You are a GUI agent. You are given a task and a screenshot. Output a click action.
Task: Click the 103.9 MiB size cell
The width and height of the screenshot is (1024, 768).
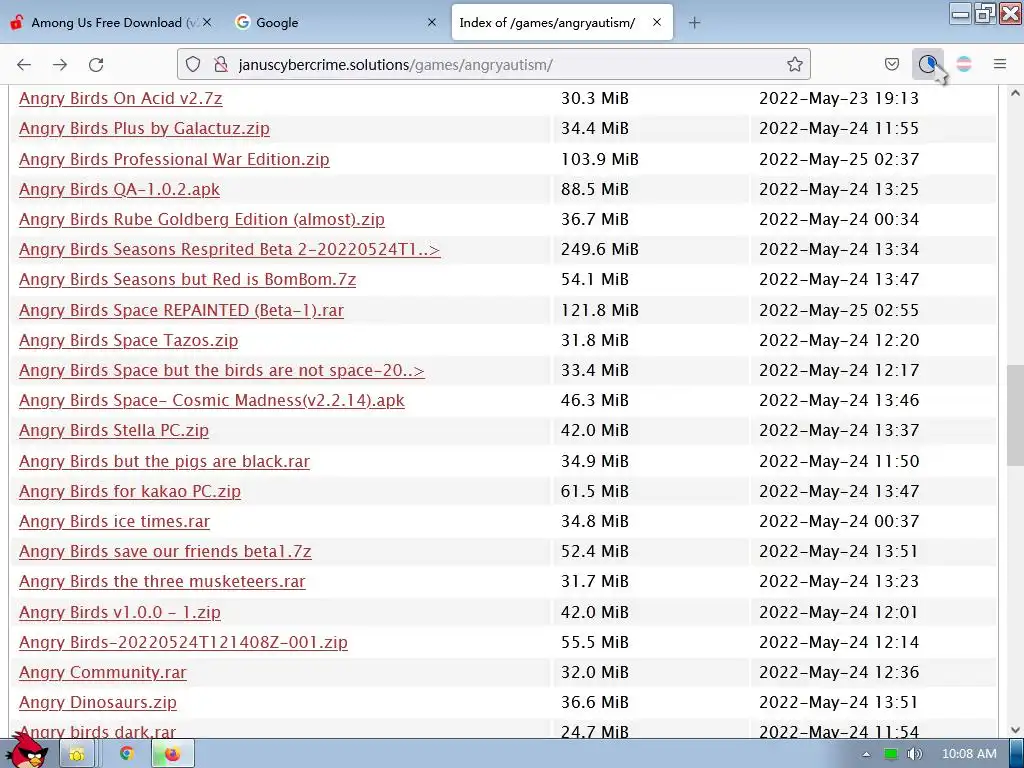[x=600, y=159]
